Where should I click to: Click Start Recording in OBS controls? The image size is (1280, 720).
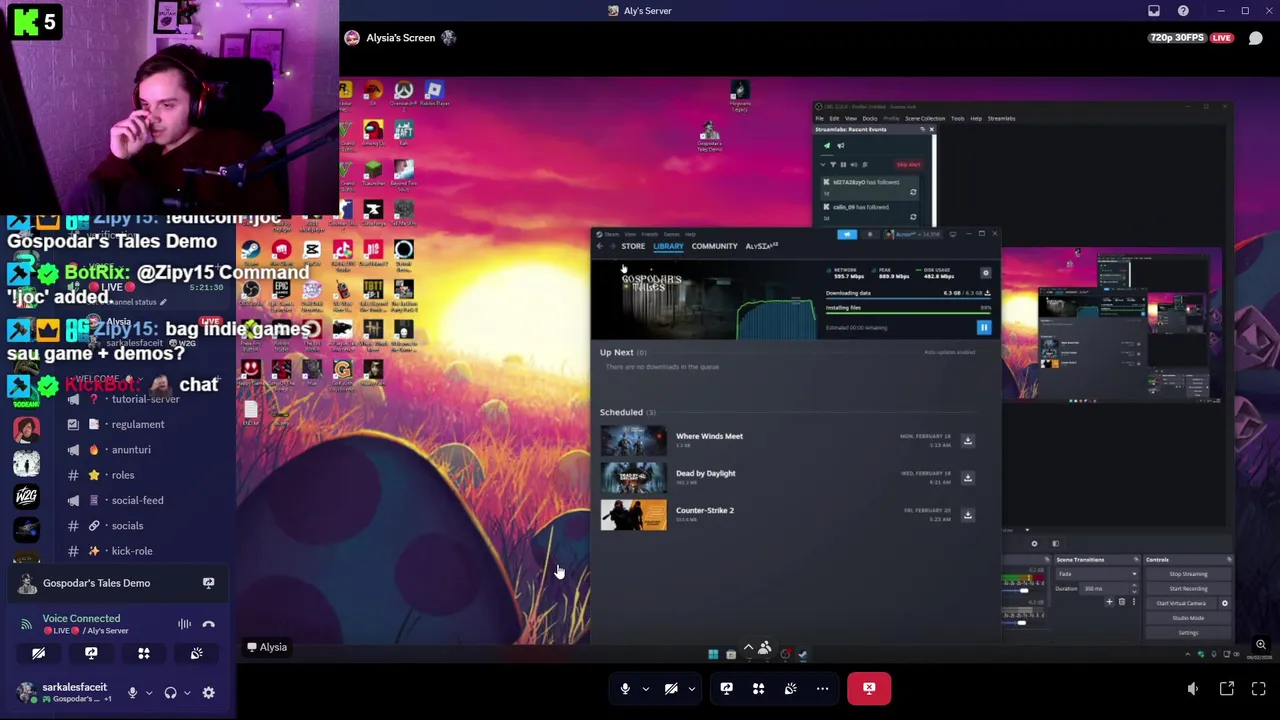[x=1188, y=588]
